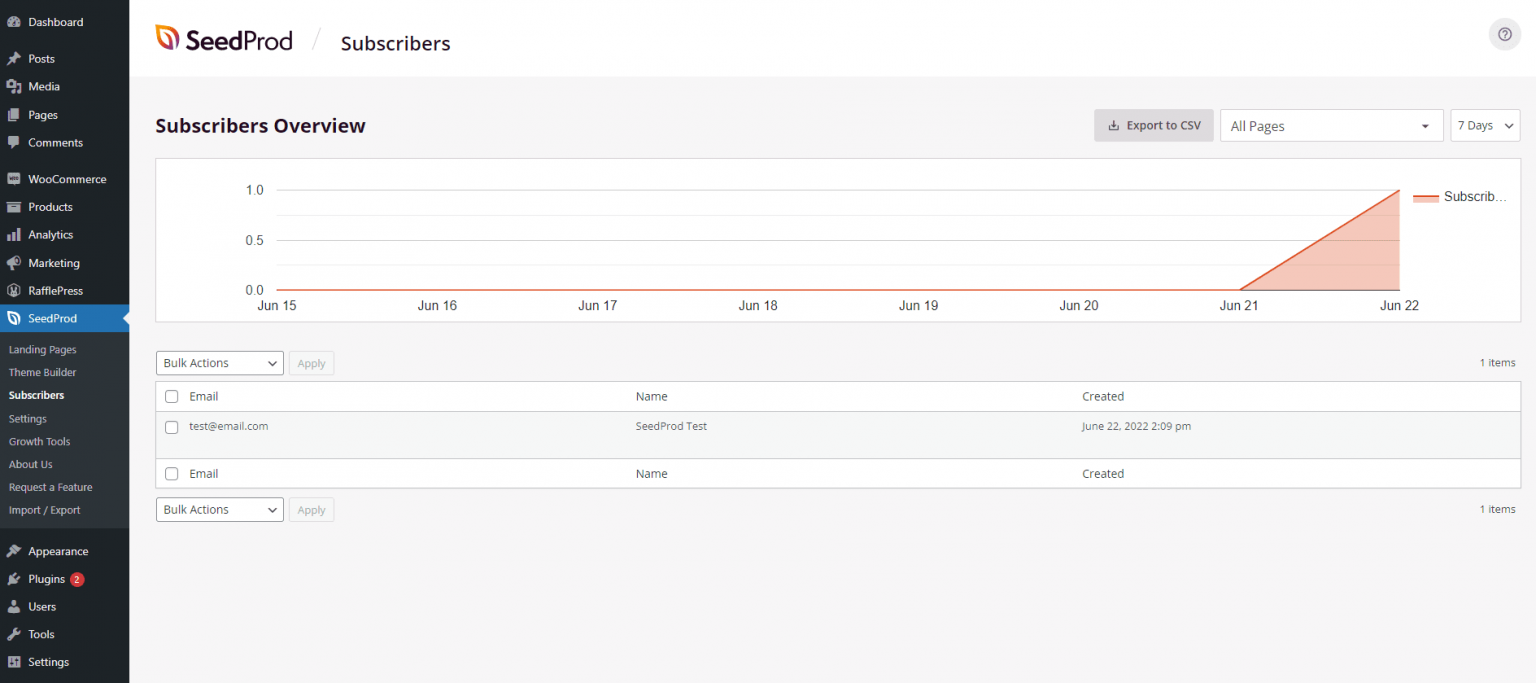Screen dimensions: 1536x683
Task: Click the help question mark icon
Action: tap(1504, 33)
